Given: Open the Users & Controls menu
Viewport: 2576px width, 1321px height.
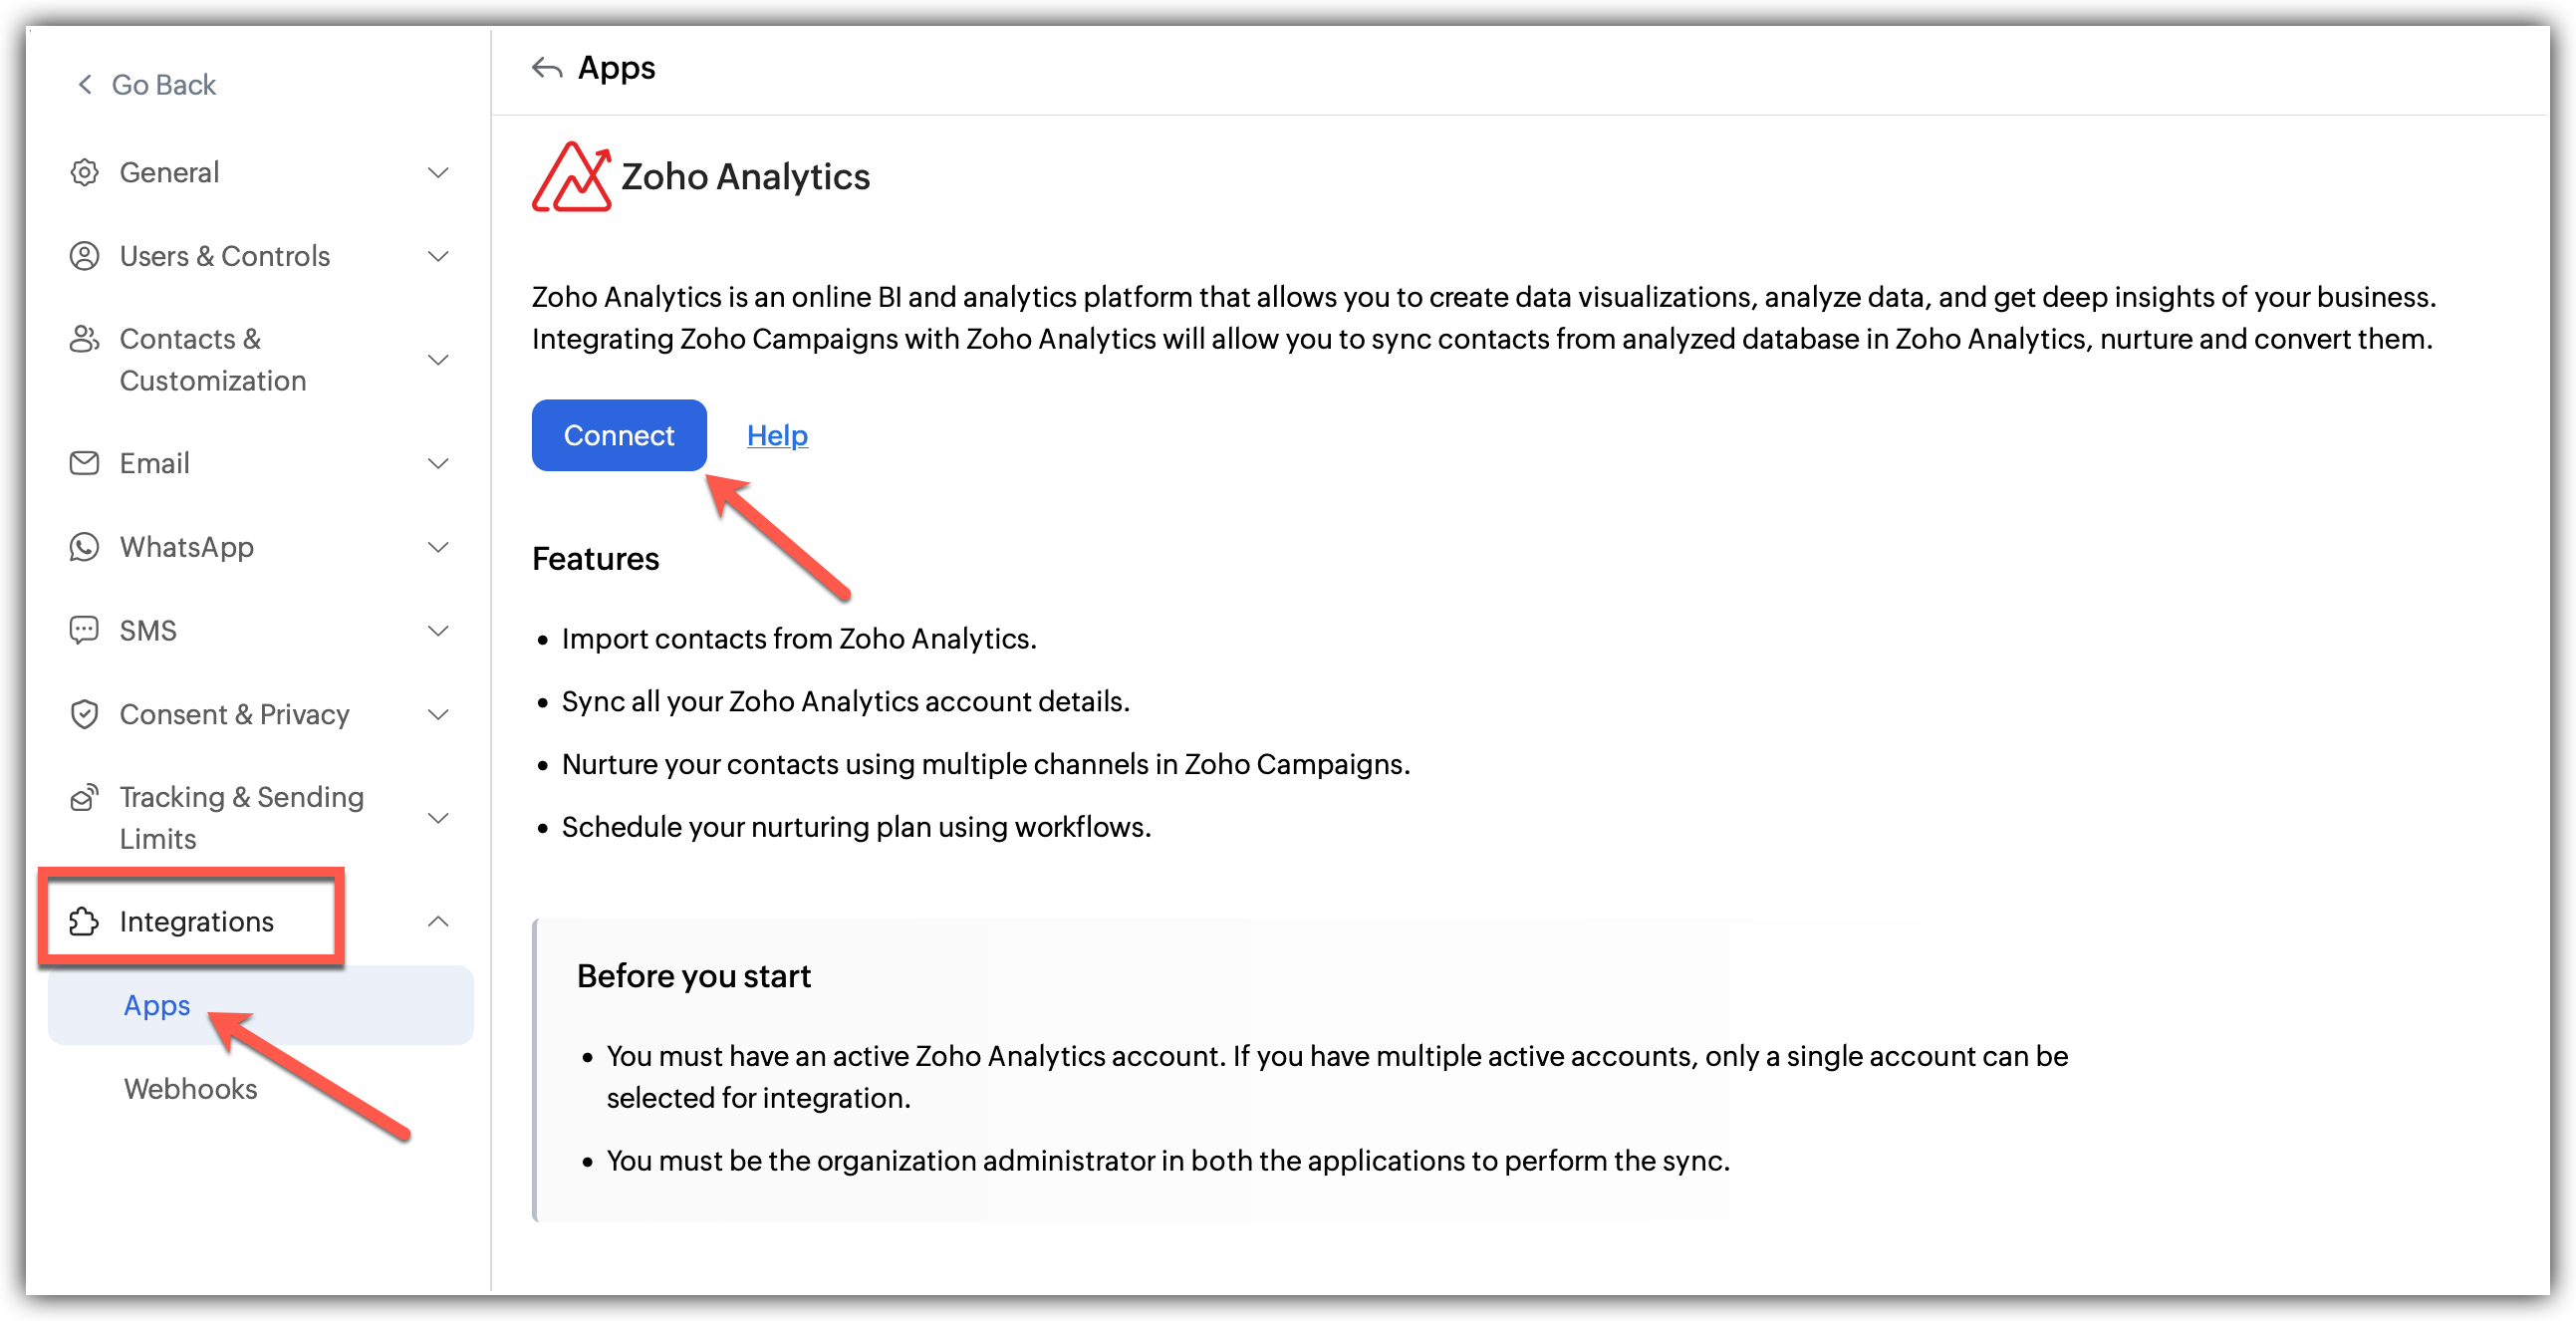Looking at the screenshot, I should (x=260, y=256).
